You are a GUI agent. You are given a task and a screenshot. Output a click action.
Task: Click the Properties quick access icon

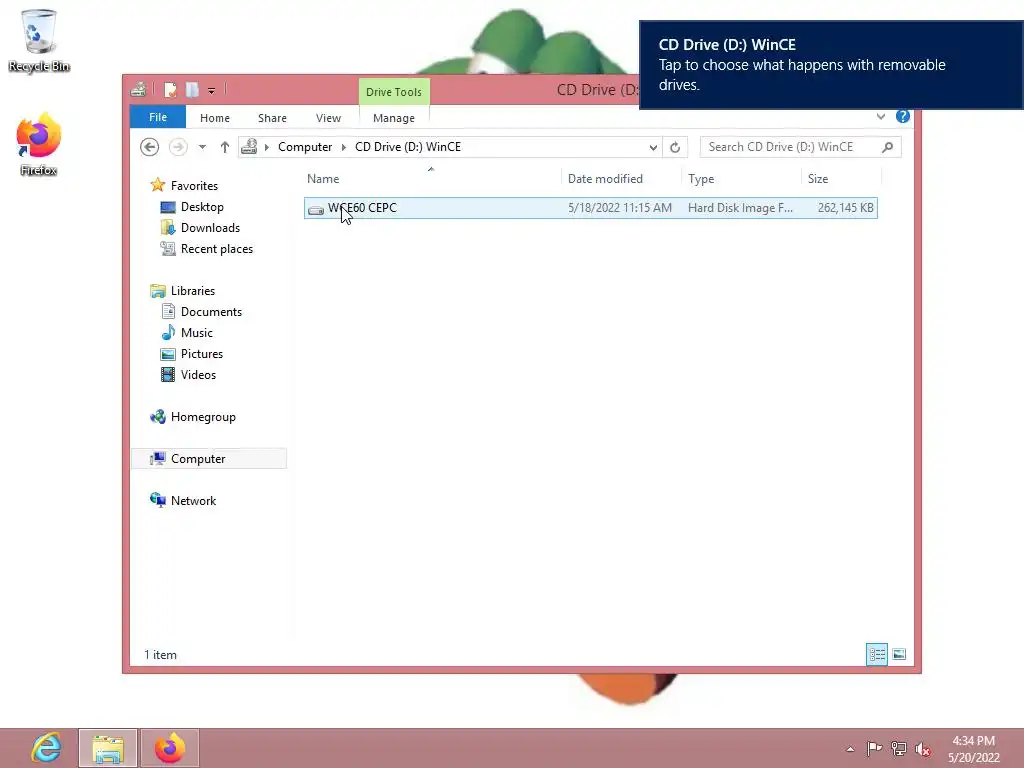tap(170, 90)
